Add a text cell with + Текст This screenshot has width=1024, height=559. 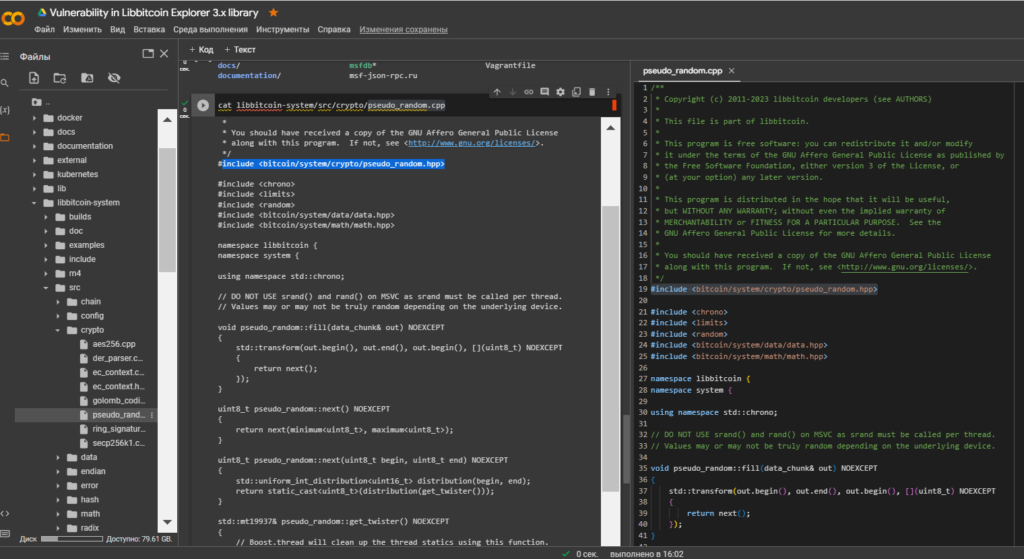[x=240, y=50]
